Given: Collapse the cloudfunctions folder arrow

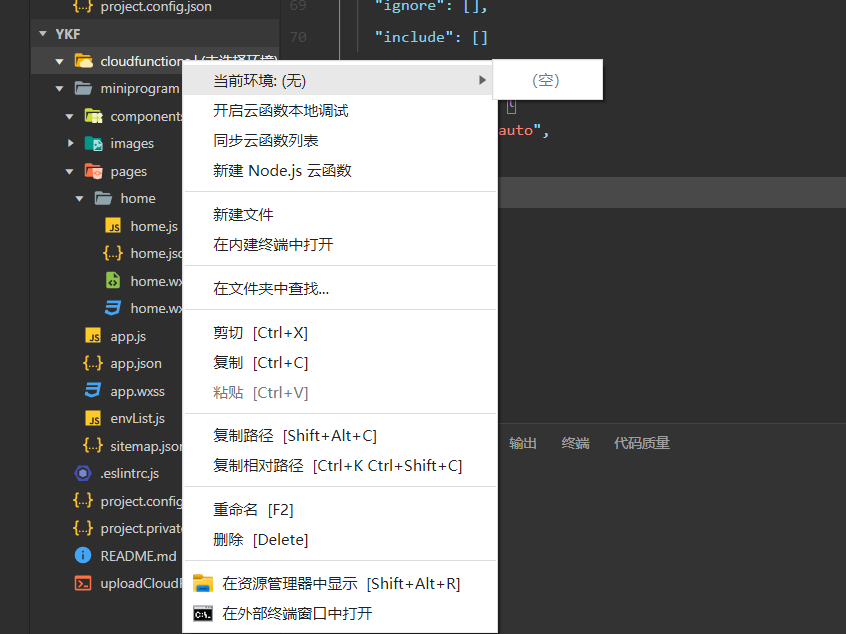Looking at the screenshot, I should pos(59,62).
